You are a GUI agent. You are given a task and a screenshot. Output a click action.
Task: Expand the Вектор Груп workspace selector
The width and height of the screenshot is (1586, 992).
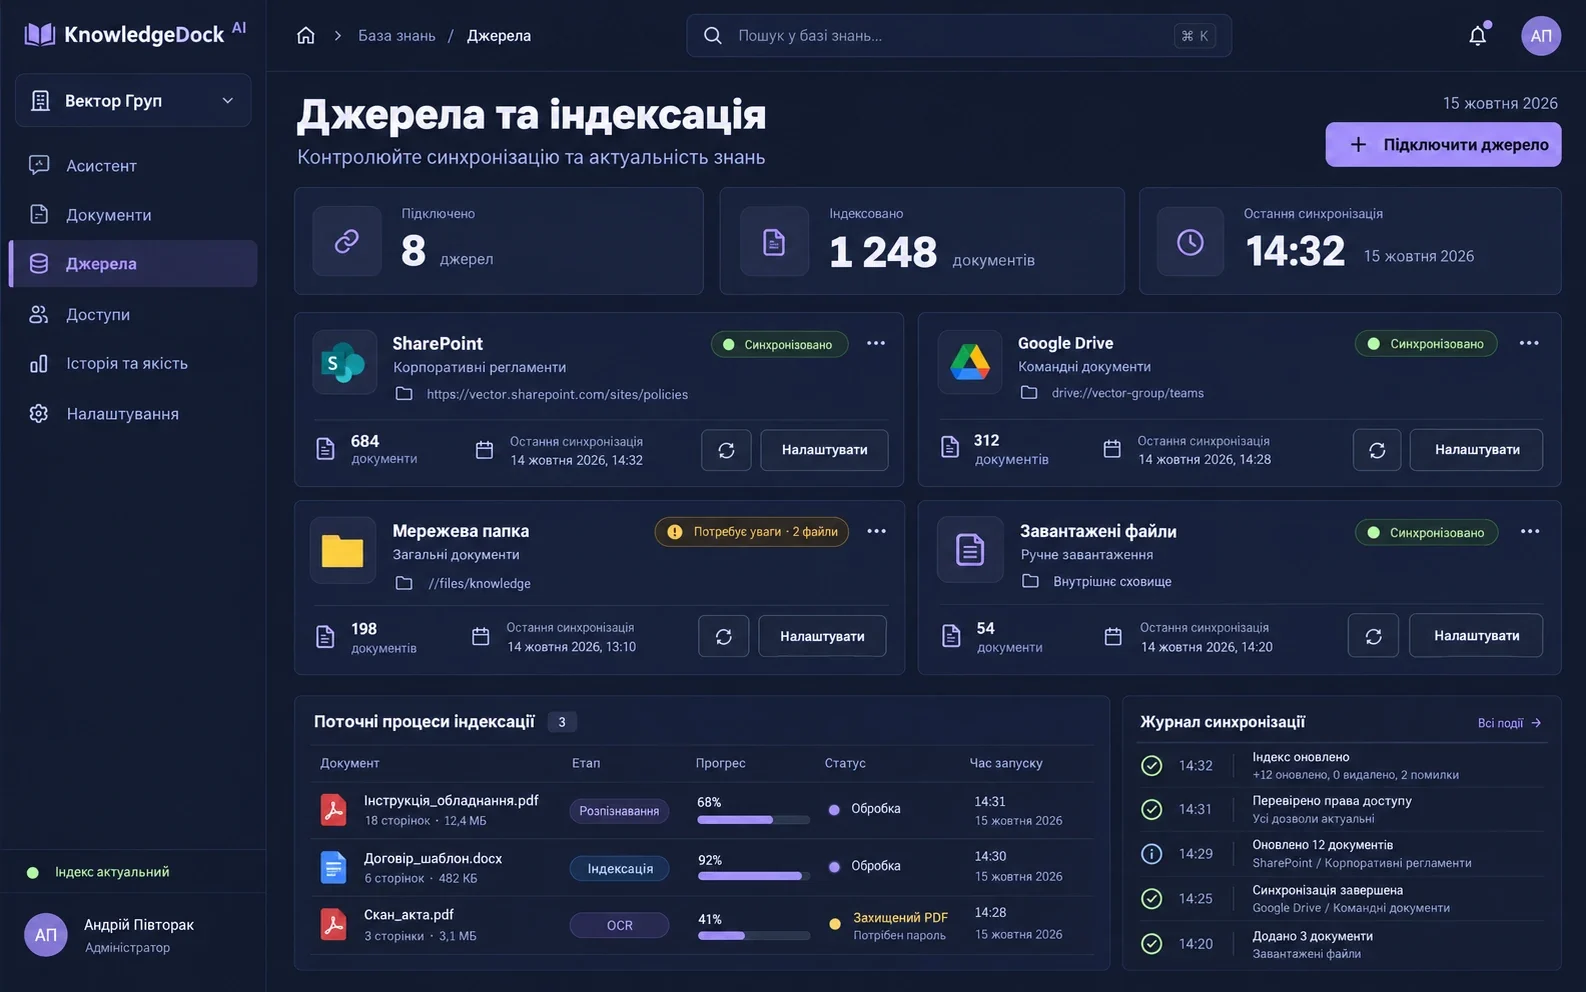(x=133, y=100)
